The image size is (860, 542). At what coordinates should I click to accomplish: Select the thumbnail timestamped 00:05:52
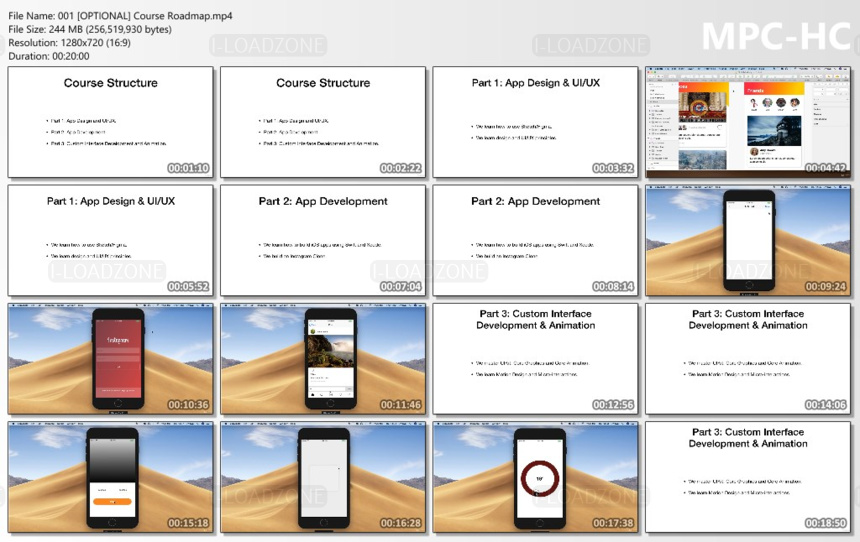pyautogui.click(x=110, y=241)
